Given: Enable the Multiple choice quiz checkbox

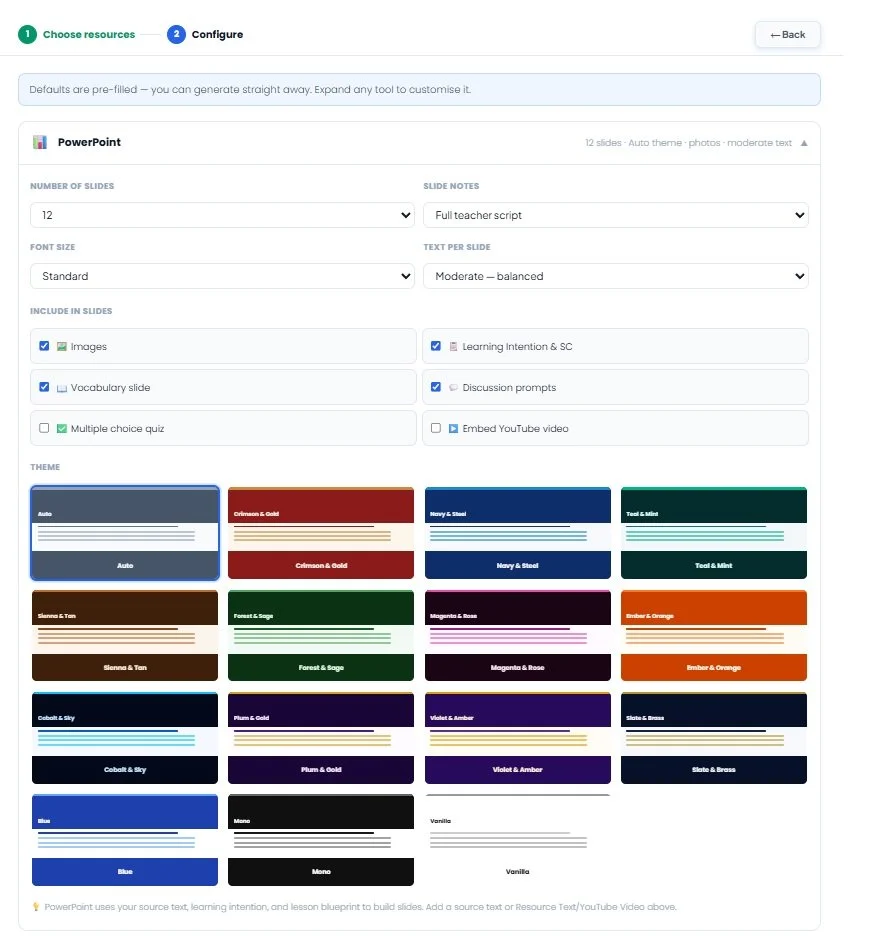Looking at the screenshot, I should 44,428.
